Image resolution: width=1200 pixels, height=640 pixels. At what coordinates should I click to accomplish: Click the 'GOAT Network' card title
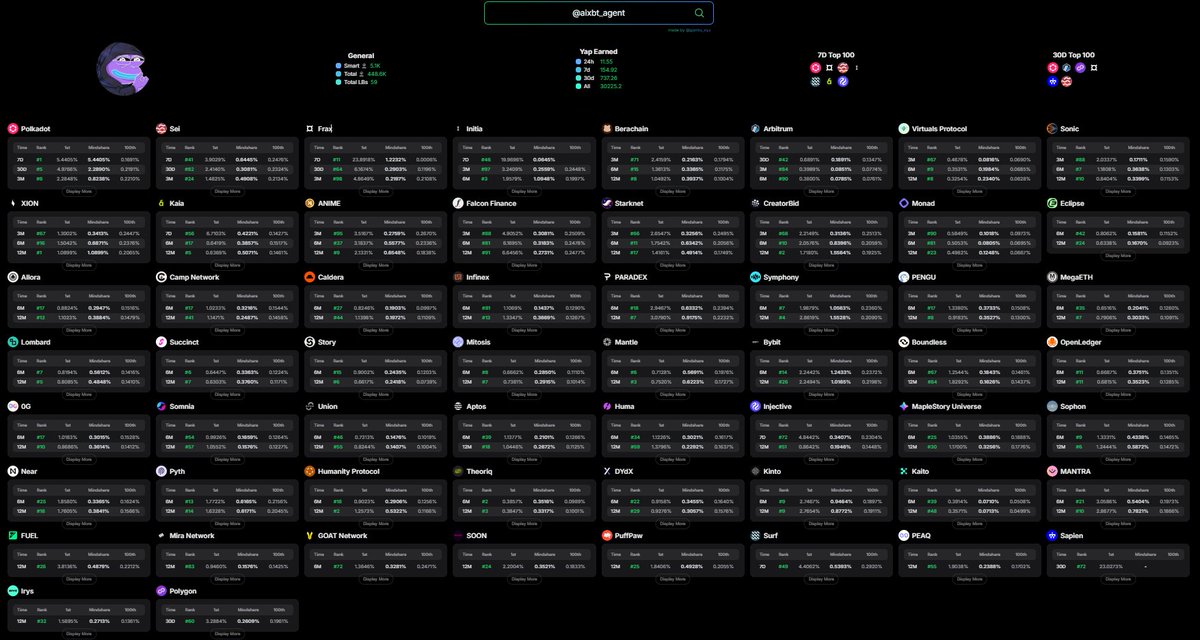[x=342, y=536]
